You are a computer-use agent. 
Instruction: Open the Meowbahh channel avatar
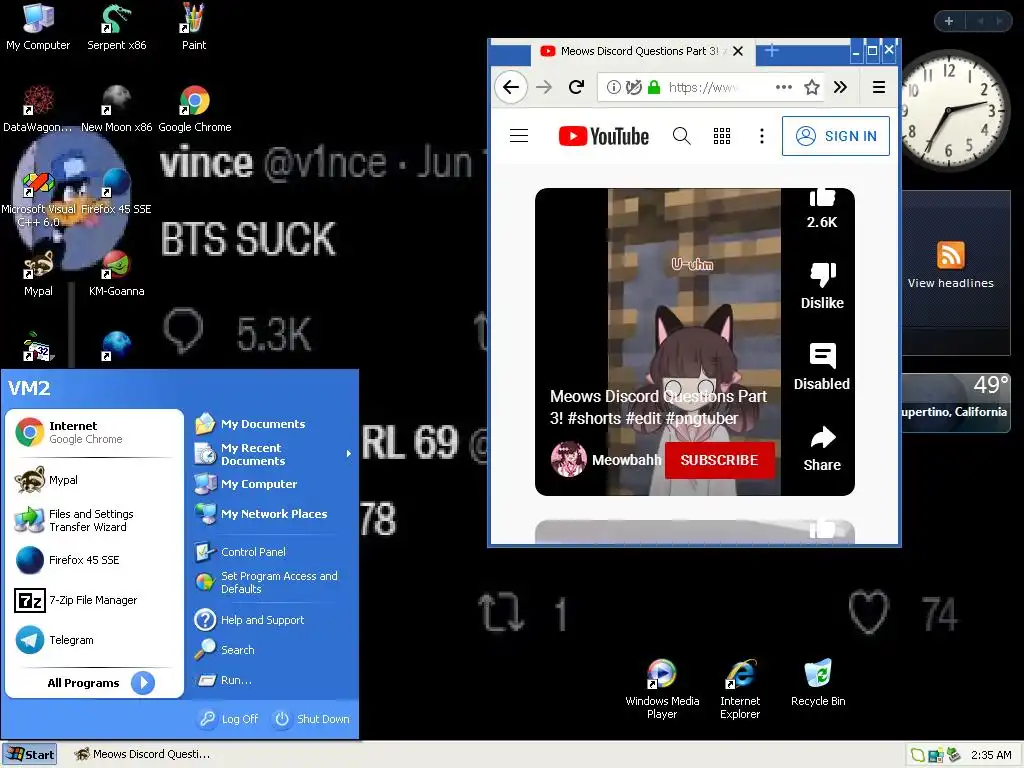568,459
